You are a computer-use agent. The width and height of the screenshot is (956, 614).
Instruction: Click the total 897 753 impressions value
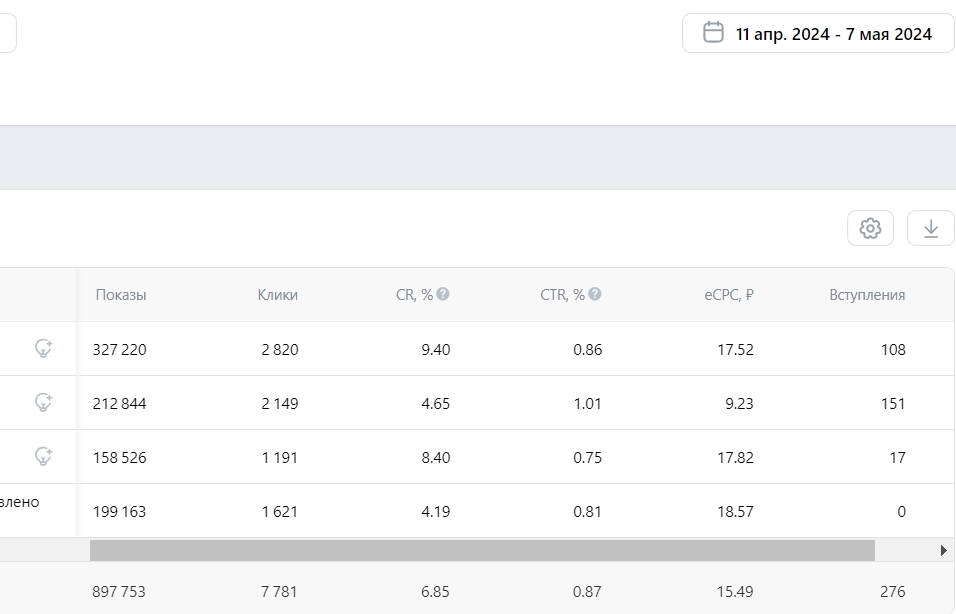(119, 591)
